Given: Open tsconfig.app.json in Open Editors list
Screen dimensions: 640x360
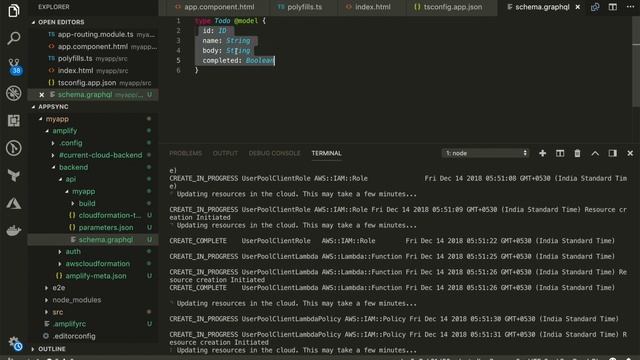Looking at the screenshot, I should [93, 83].
